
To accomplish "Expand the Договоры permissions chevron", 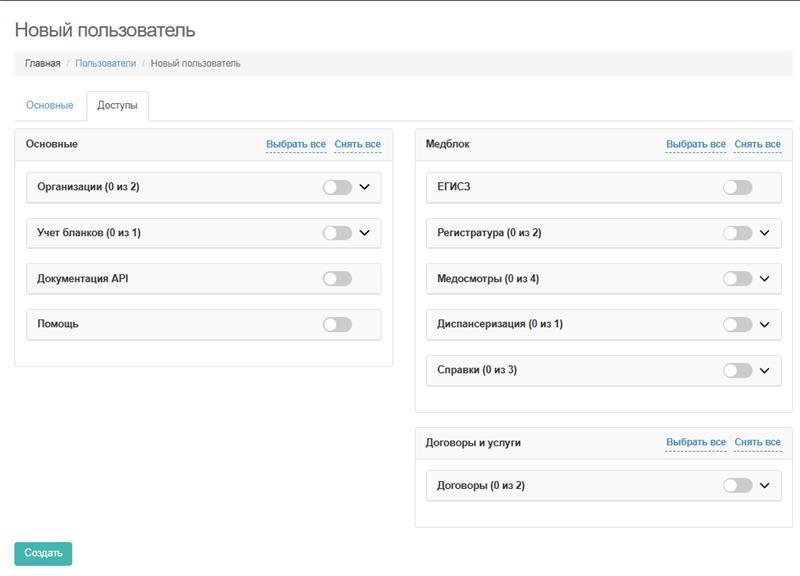I will (x=765, y=486).
